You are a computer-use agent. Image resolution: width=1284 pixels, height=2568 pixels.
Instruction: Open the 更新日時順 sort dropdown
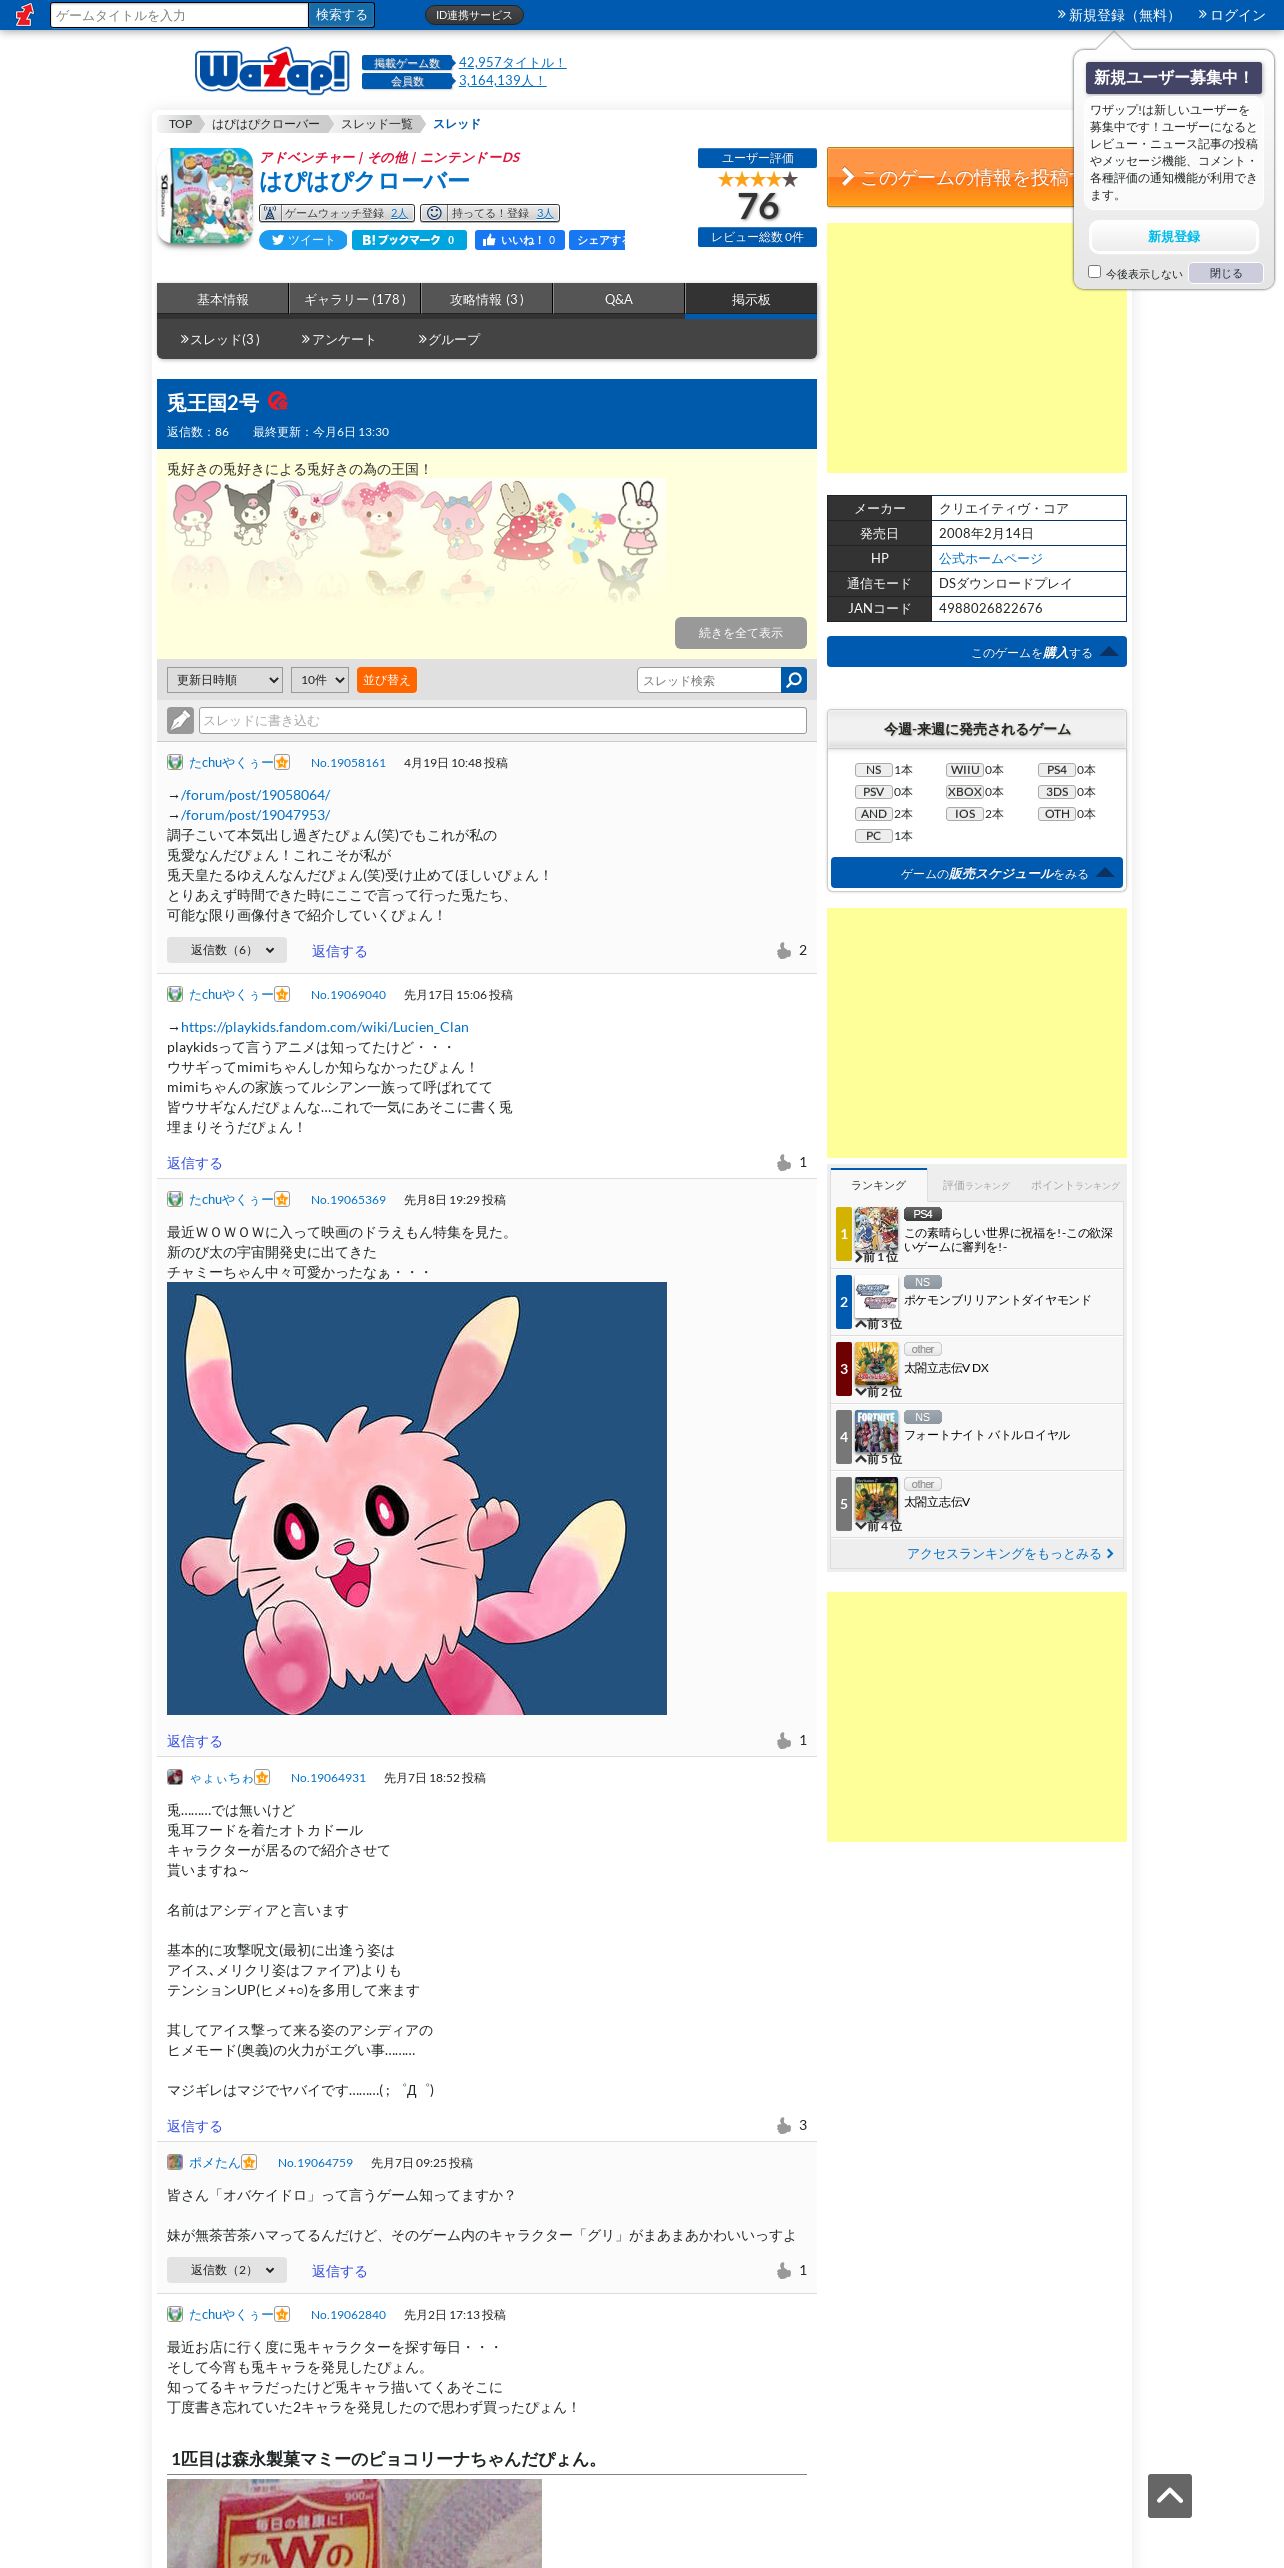click(x=225, y=680)
